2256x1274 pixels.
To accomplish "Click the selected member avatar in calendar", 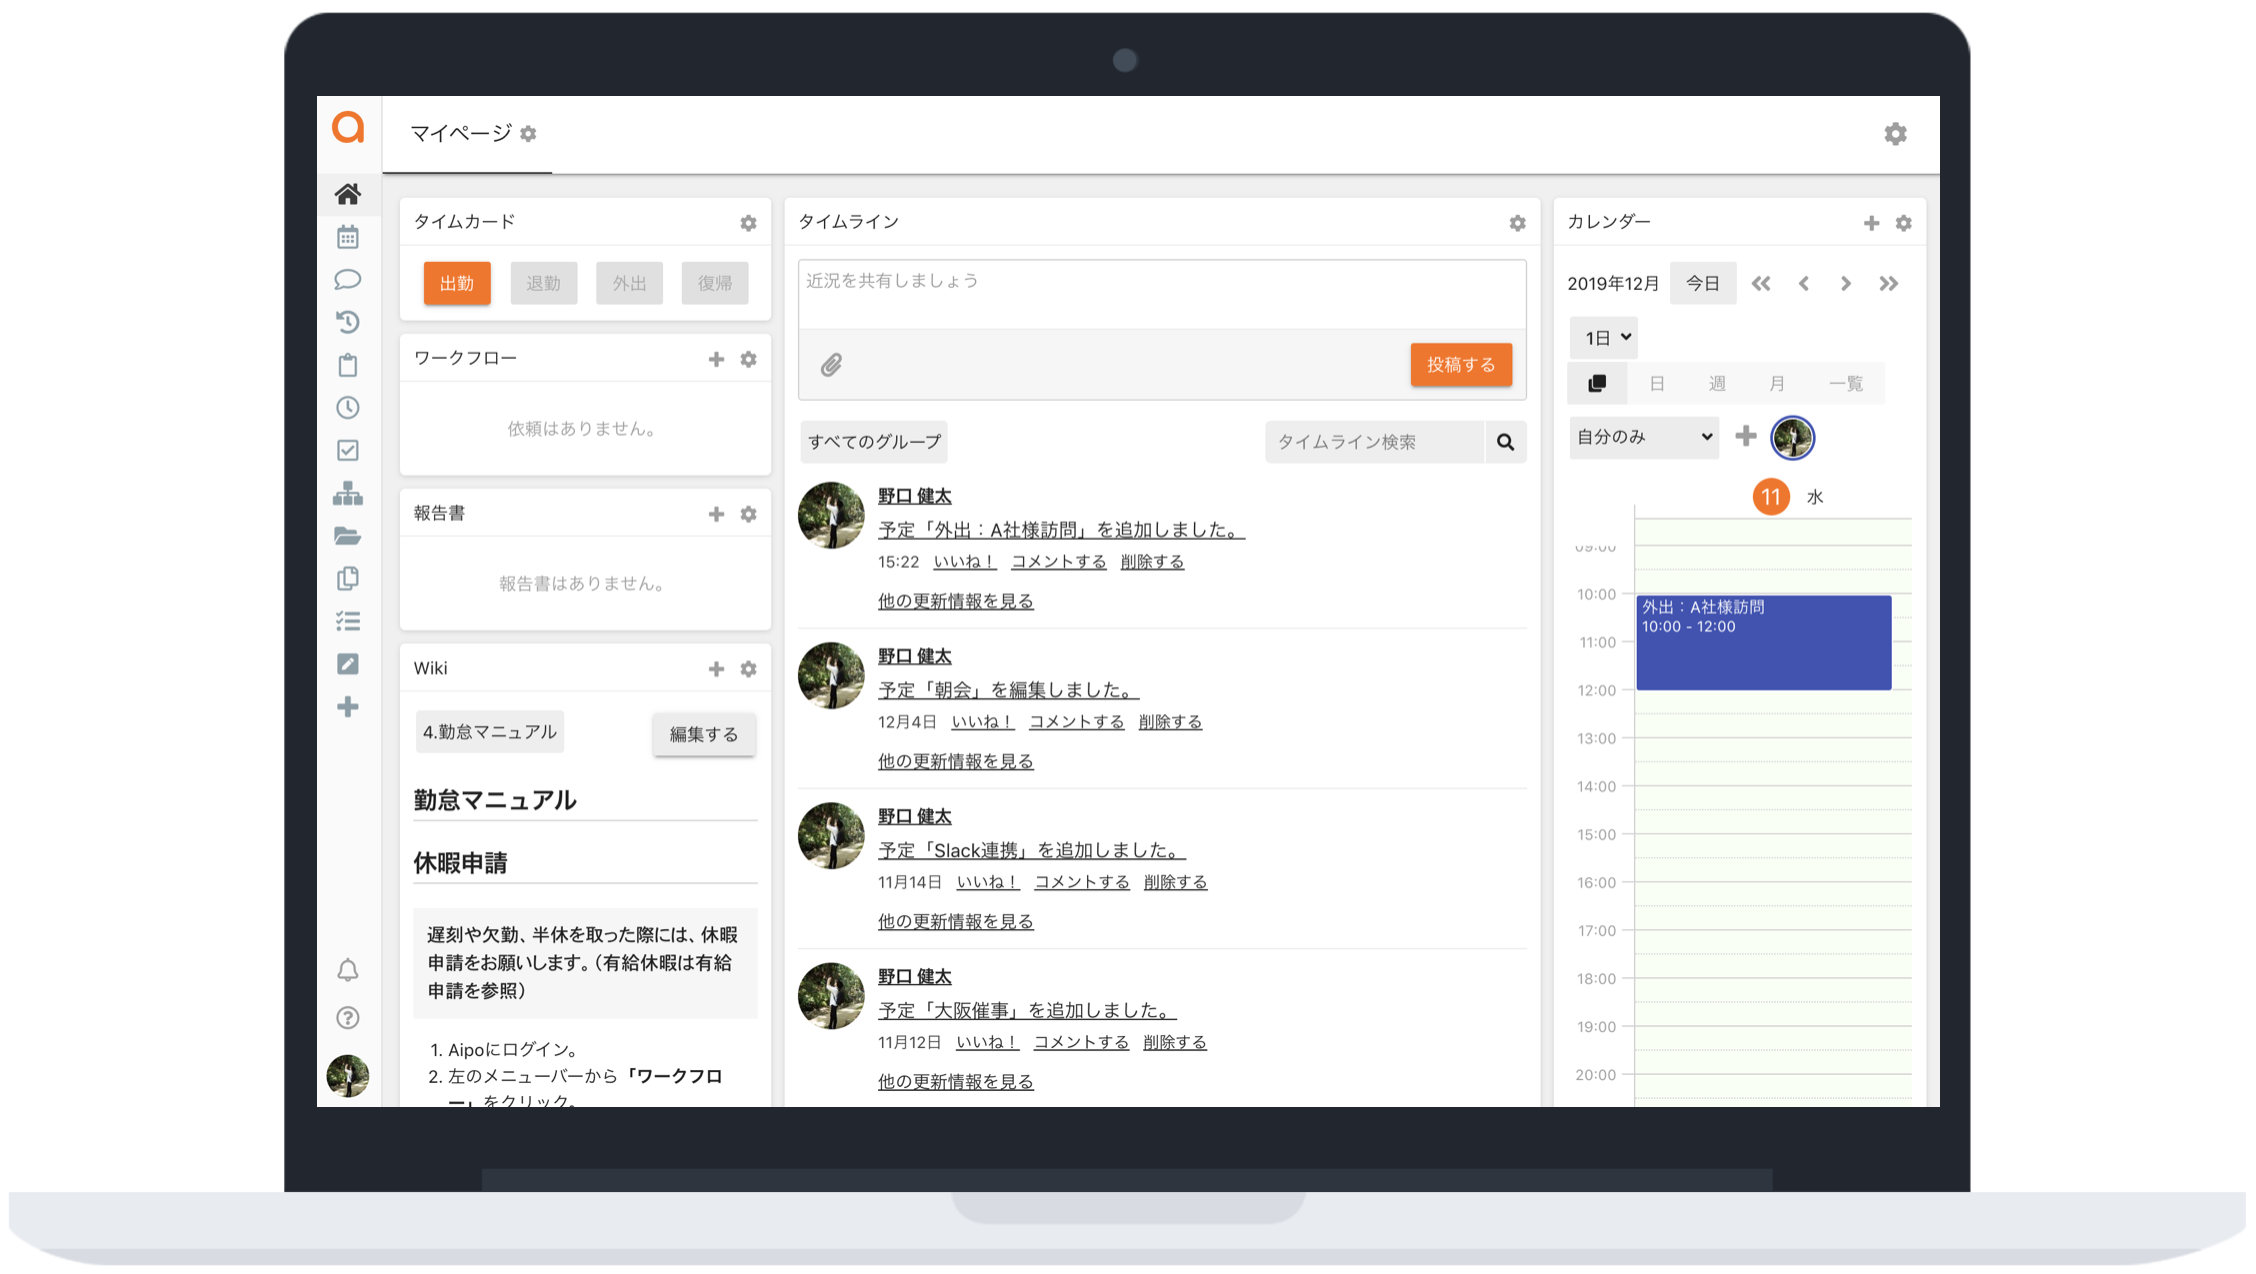I will point(1792,438).
